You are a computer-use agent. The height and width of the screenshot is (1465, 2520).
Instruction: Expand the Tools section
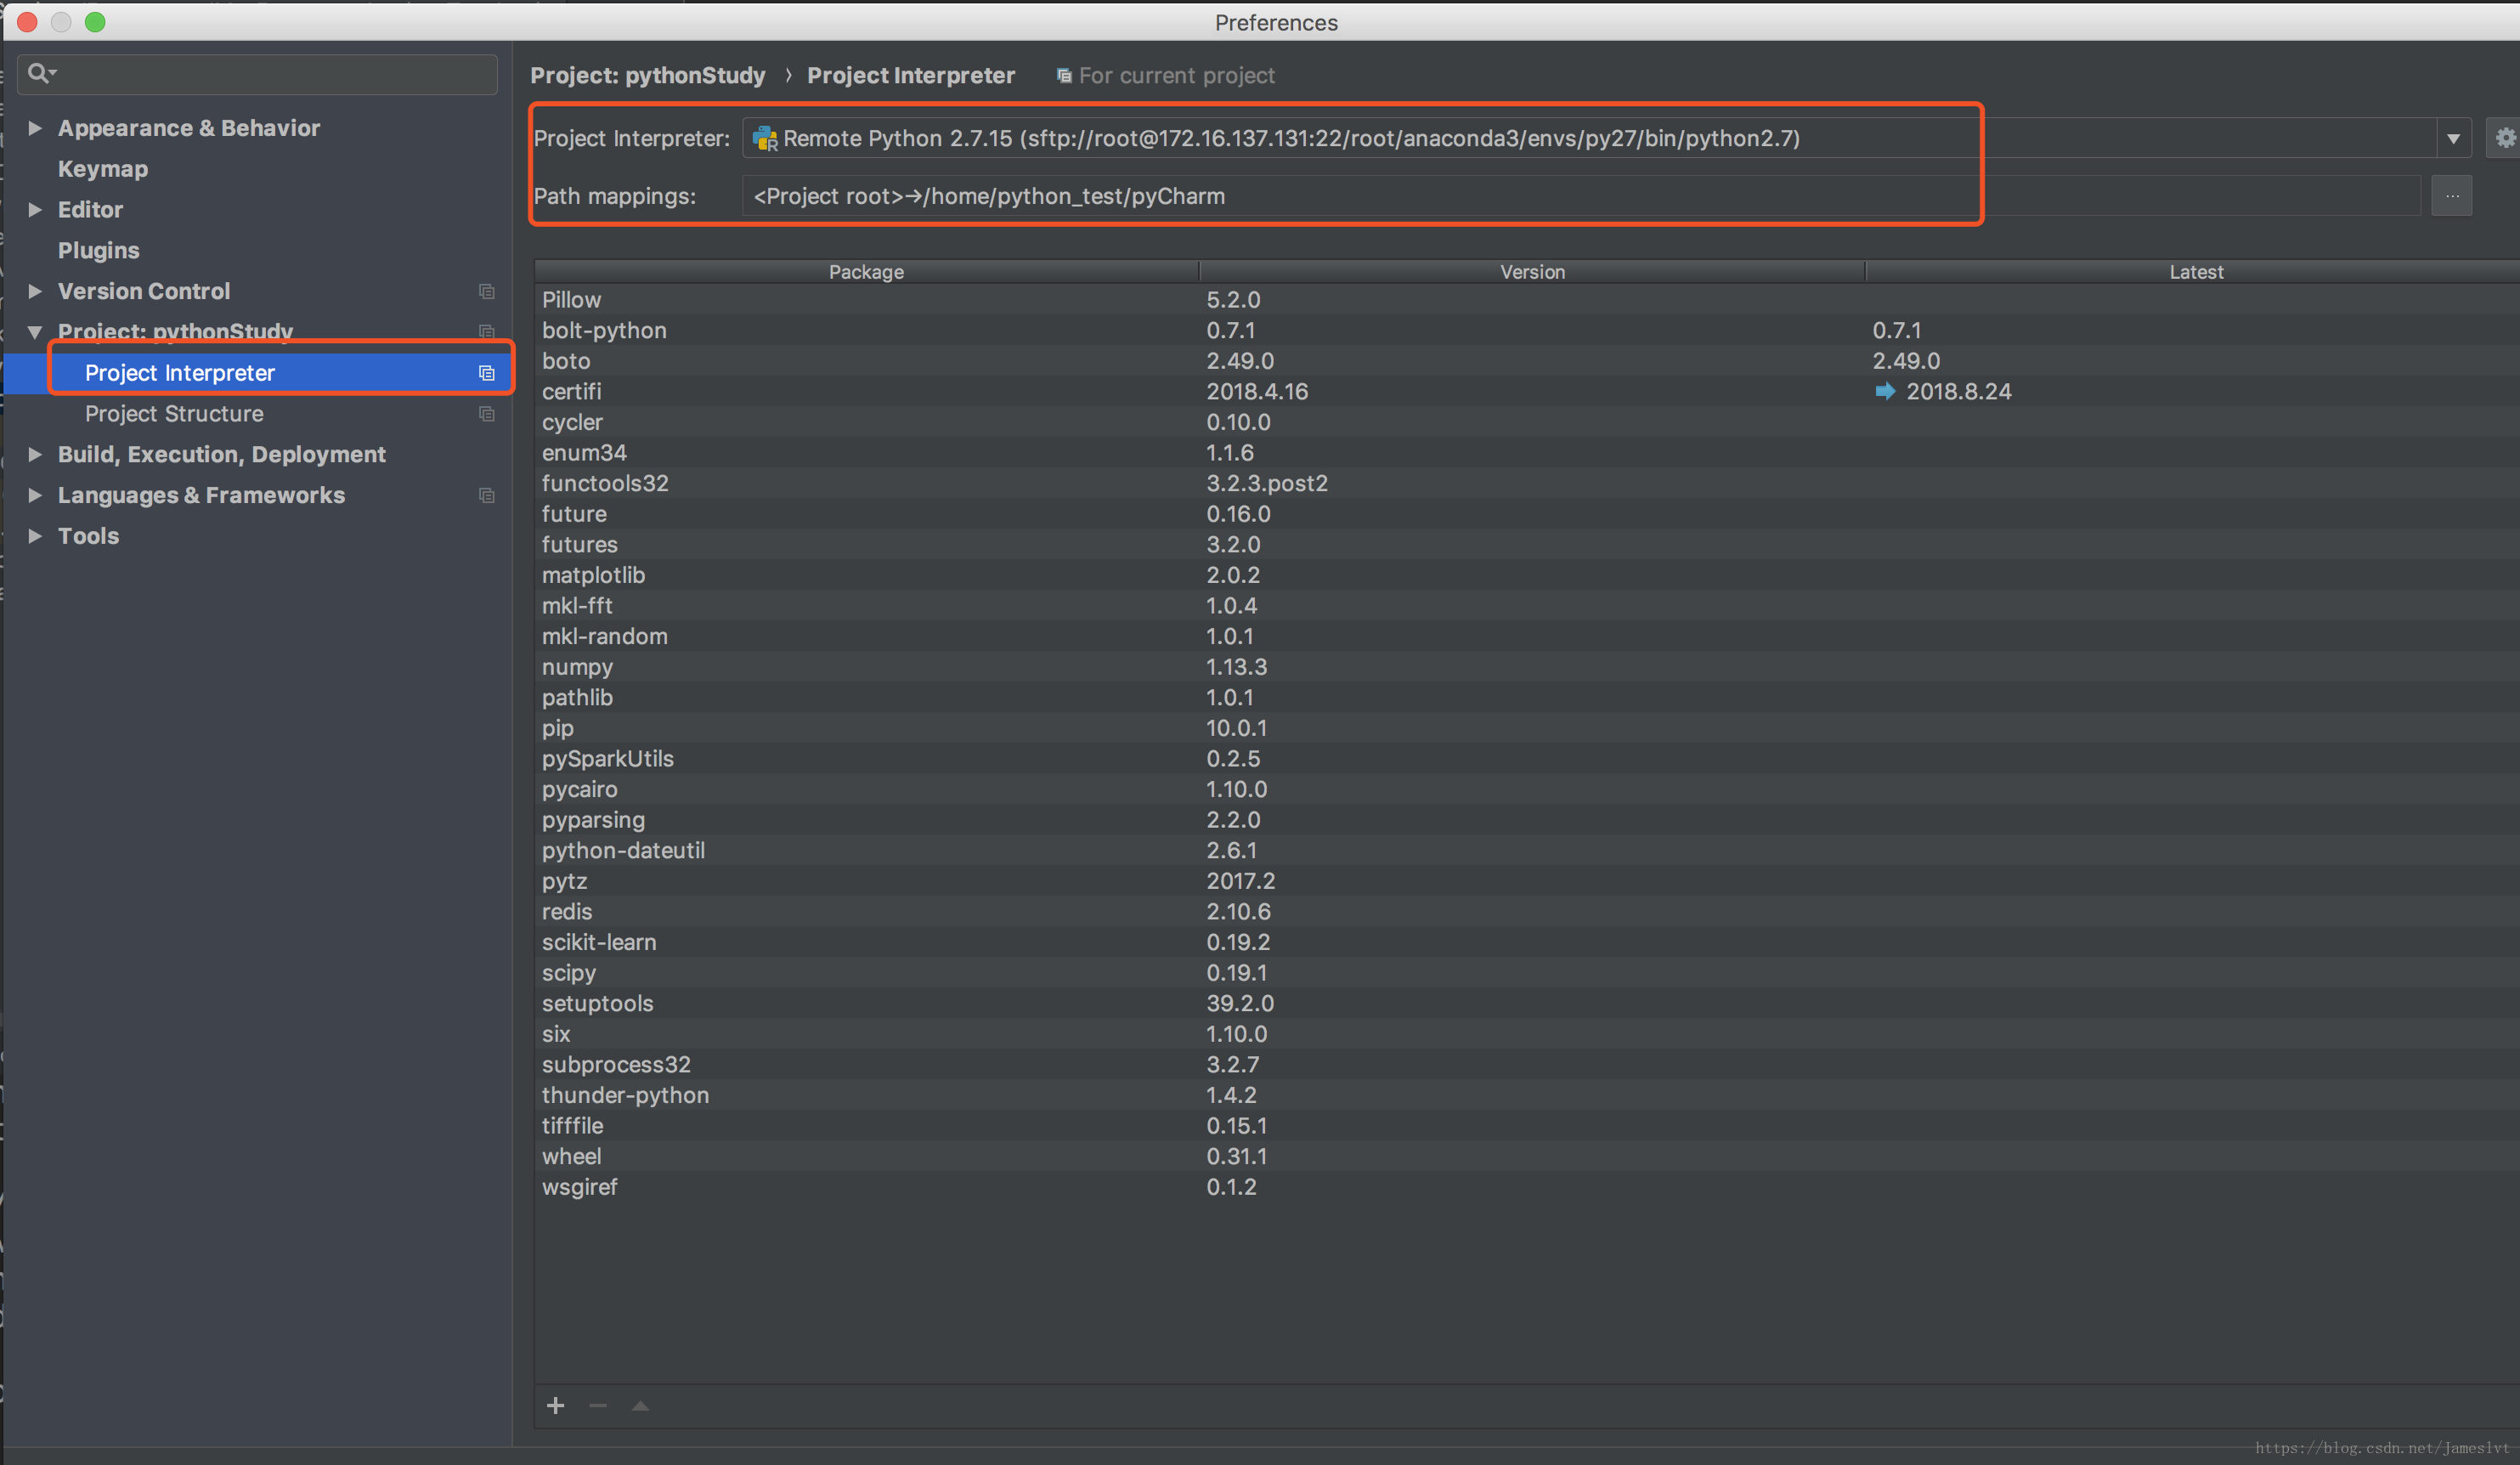(35, 536)
